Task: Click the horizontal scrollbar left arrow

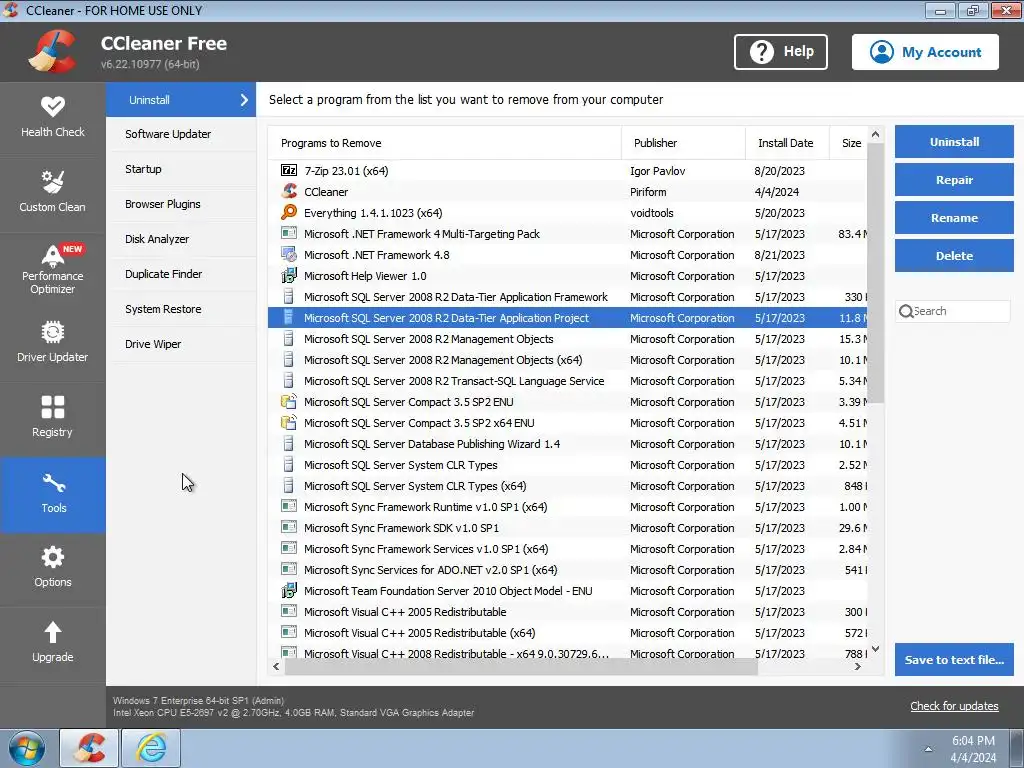Action: pyautogui.click(x=276, y=667)
